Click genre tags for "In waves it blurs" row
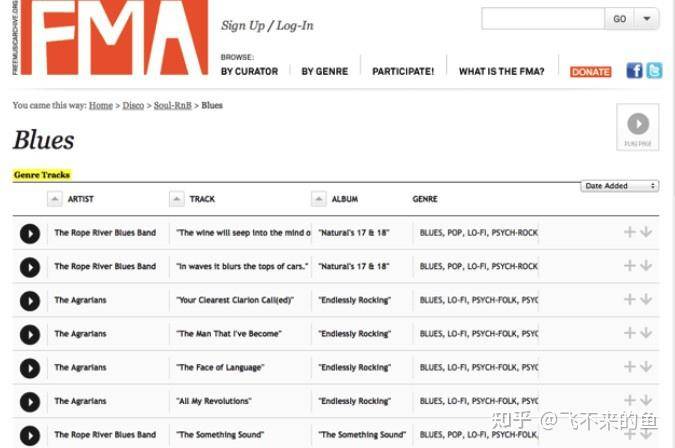The image size is (675, 448). [479, 266]
